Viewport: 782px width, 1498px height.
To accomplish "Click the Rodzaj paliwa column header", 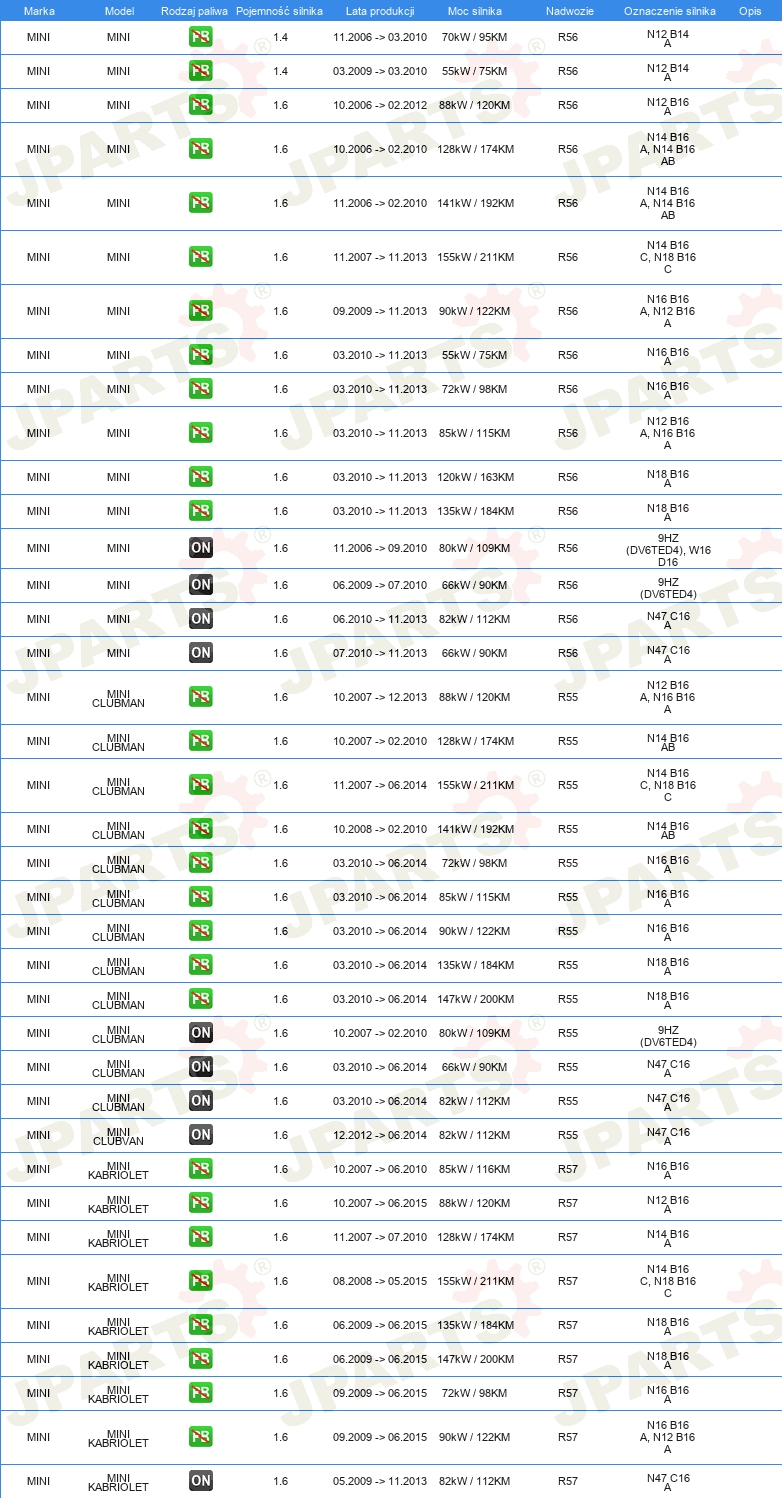I will tap(194, 11).
